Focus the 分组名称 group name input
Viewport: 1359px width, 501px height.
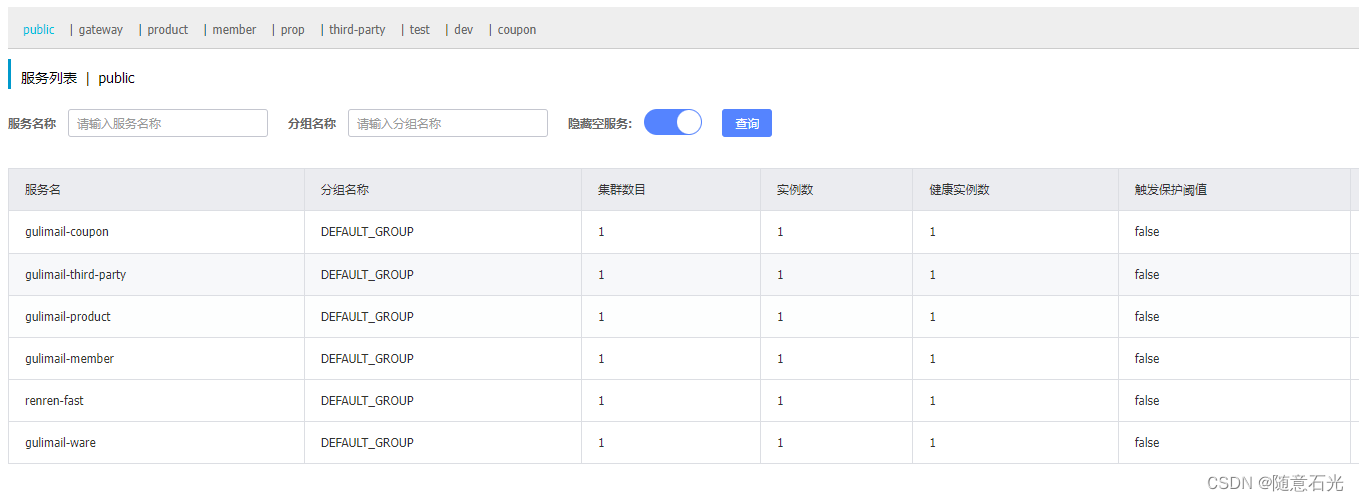448,123
